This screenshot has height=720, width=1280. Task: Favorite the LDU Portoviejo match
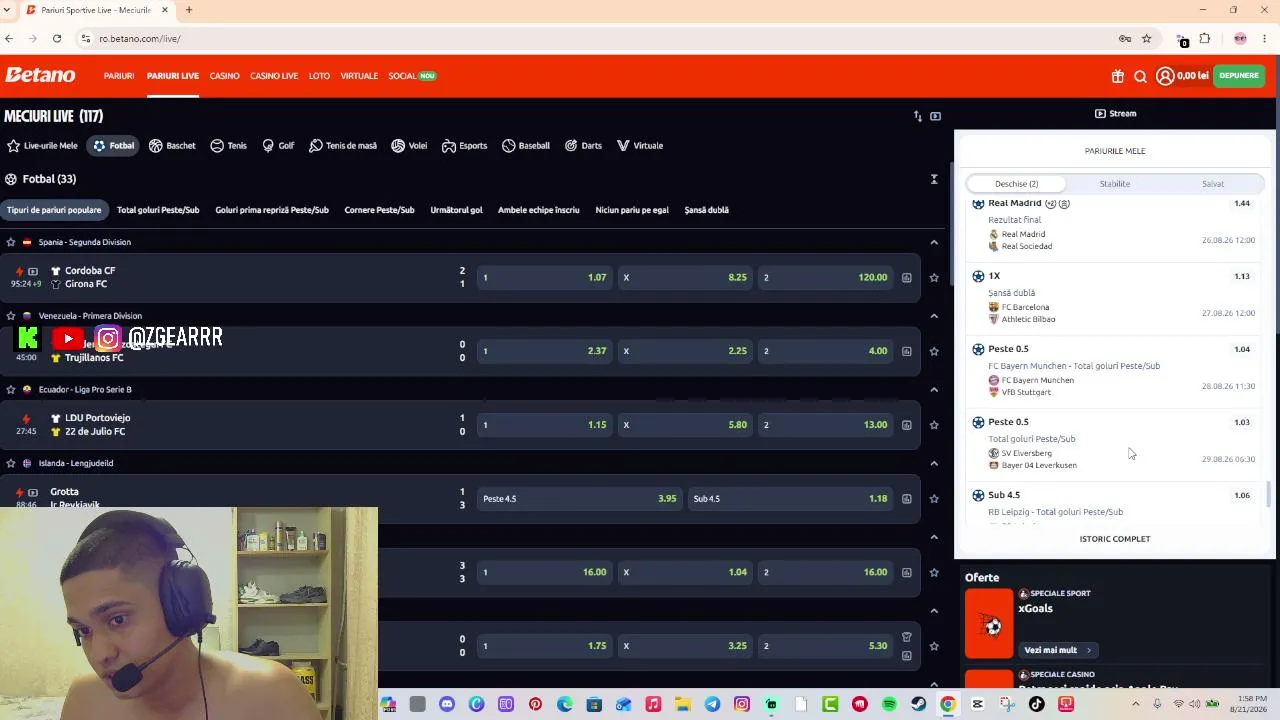point(934,425)
